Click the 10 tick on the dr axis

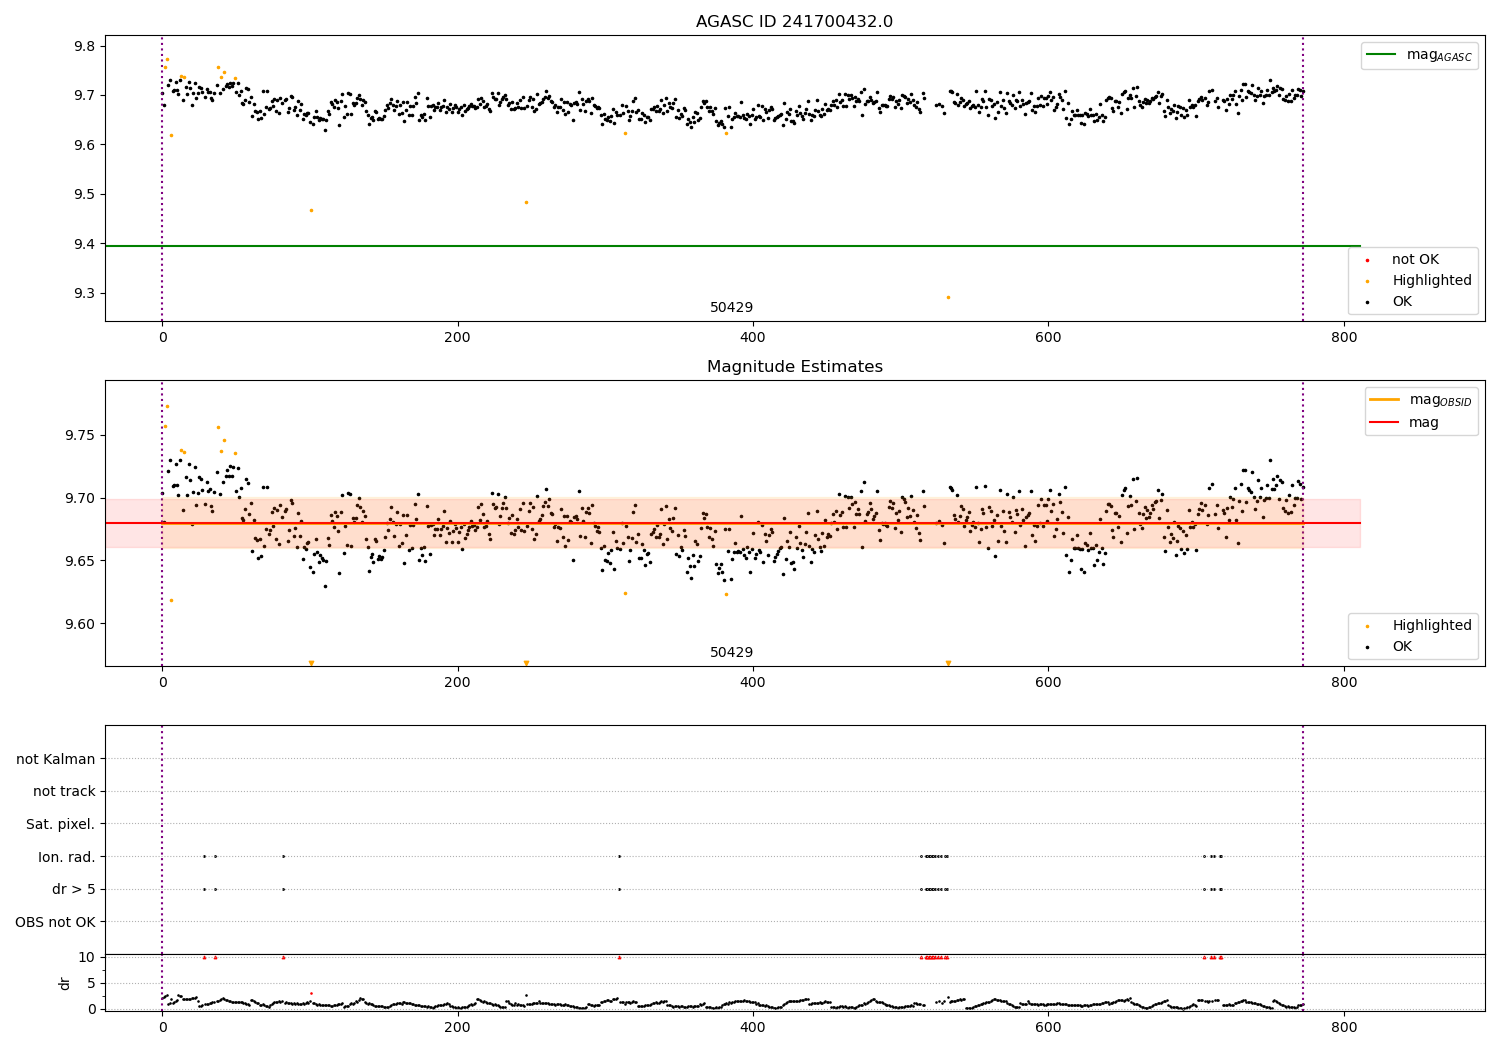point(87,958)
